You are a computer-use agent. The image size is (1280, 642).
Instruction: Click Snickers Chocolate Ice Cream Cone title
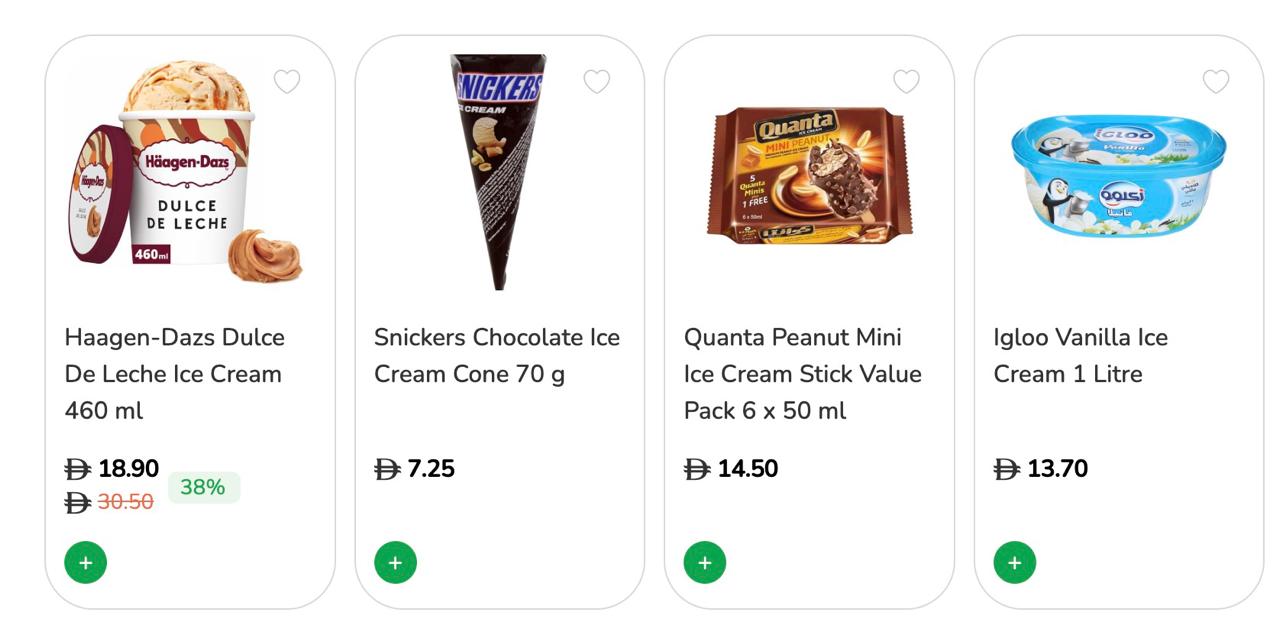point(497,356)
